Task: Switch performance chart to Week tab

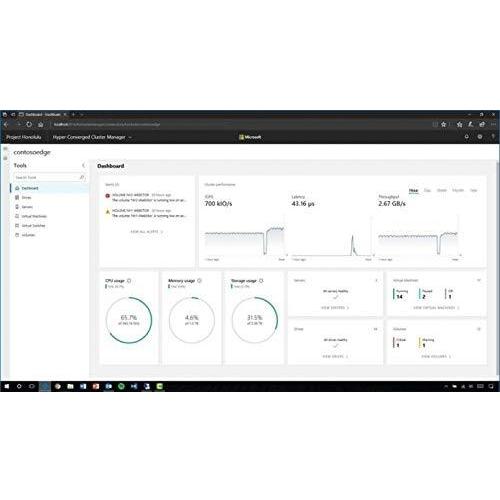Action: click(x=442, y=190)
